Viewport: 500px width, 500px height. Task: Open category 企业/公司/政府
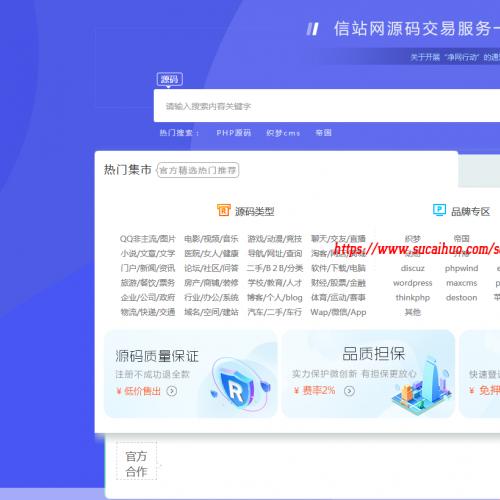click(x=148, y=297)
